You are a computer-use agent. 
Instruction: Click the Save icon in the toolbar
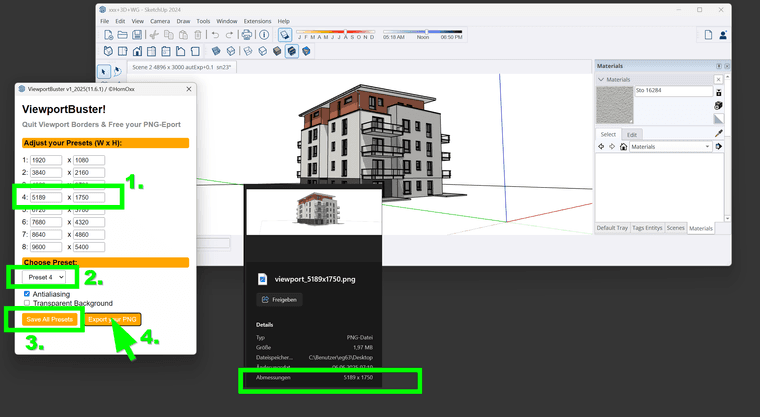point(137,35)
